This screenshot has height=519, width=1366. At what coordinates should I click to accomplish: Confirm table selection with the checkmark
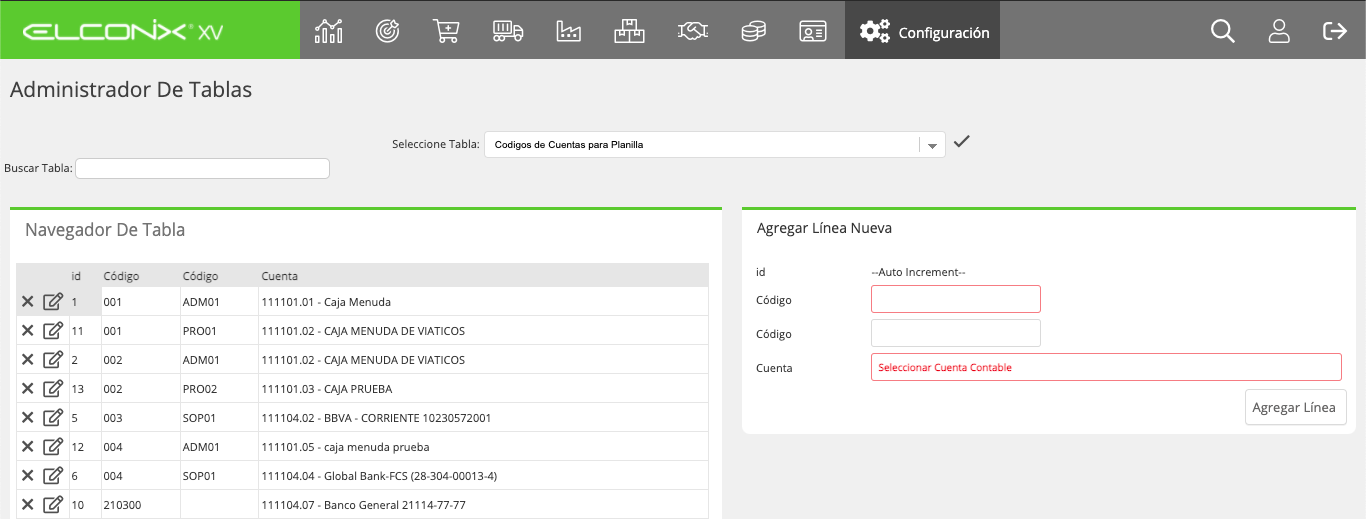961,142
